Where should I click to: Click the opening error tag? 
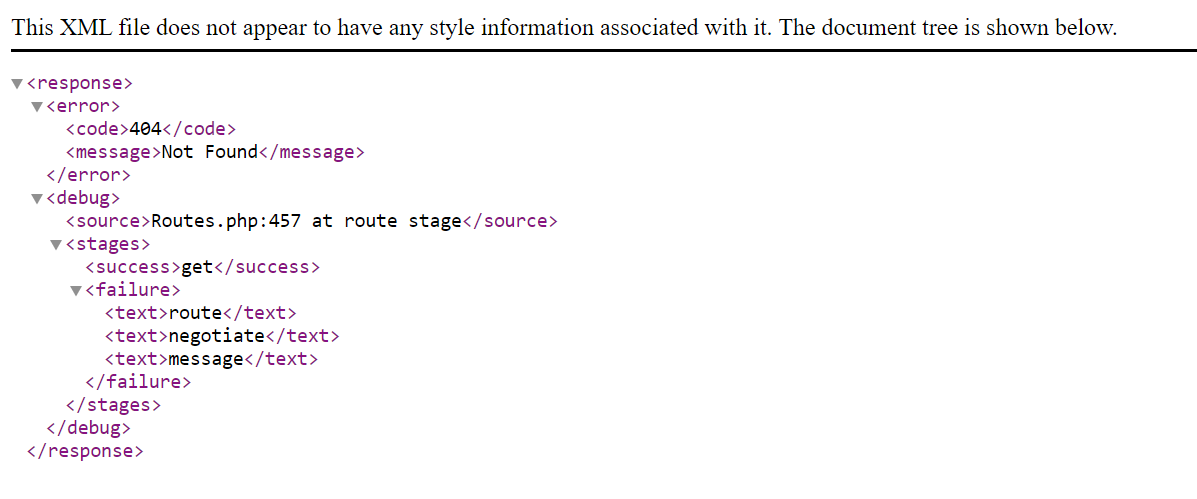(x=83, y=106)
